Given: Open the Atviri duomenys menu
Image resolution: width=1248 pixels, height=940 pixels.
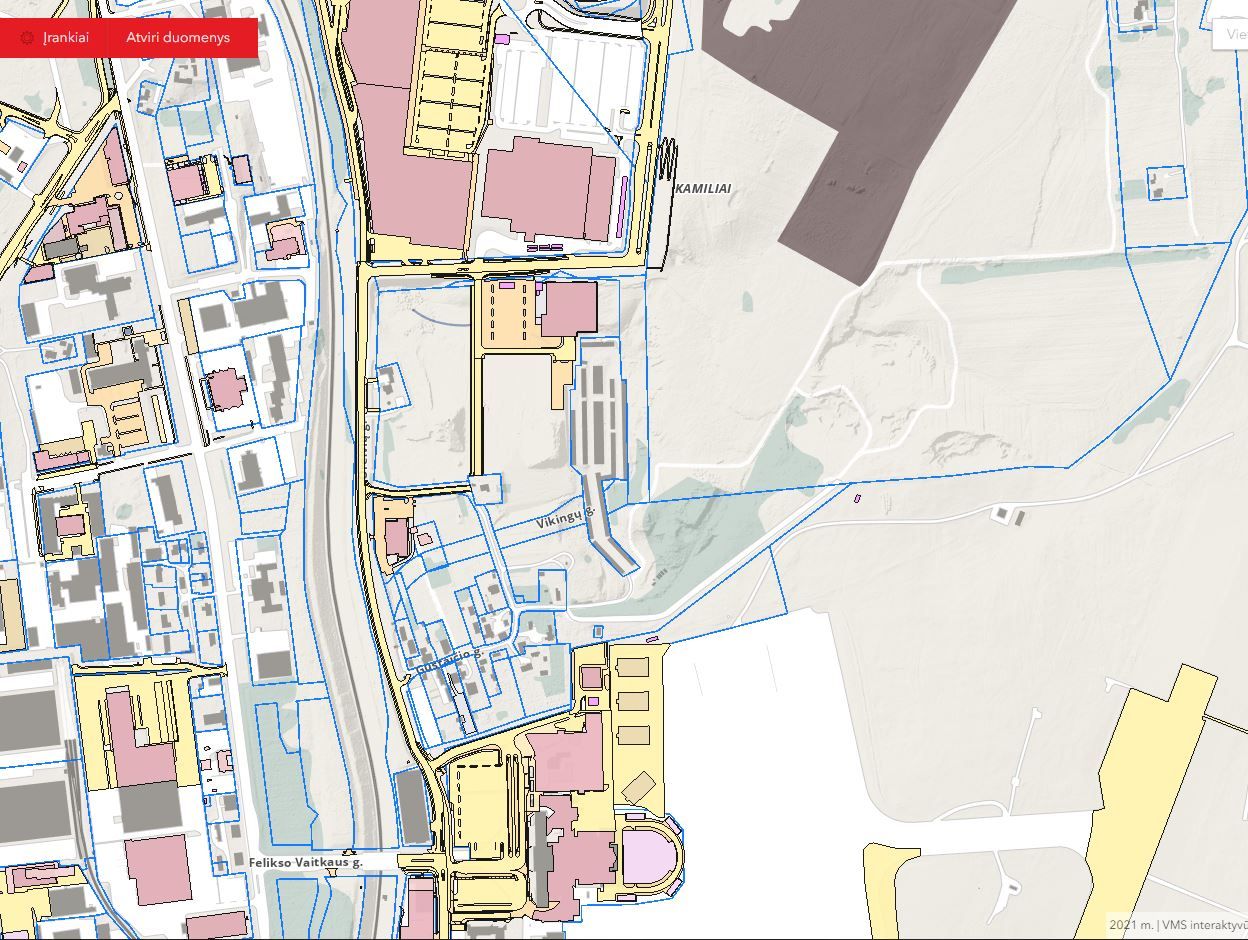Looking at the screenshot, I should click(178, 38).
